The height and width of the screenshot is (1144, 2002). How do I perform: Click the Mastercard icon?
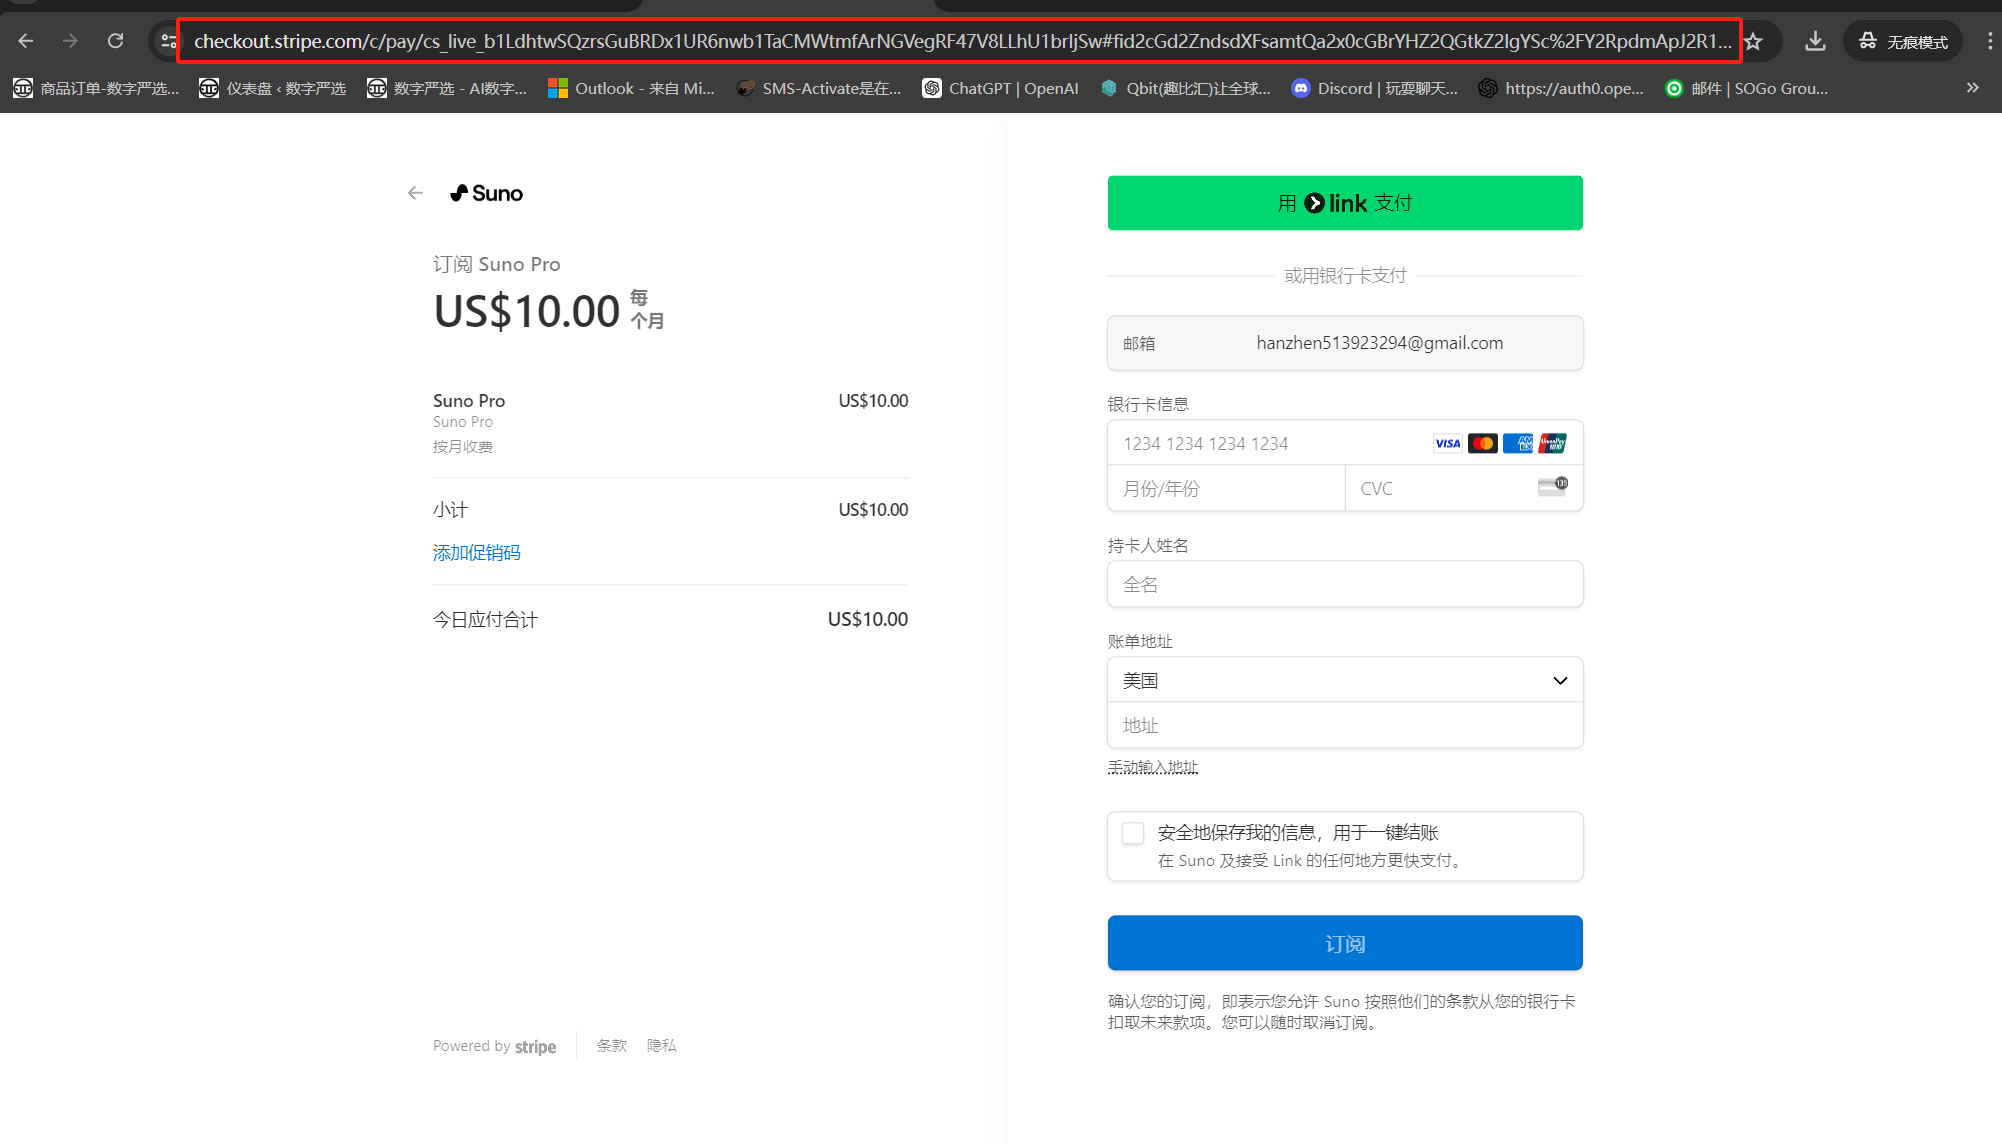[x=1482, y=443]
